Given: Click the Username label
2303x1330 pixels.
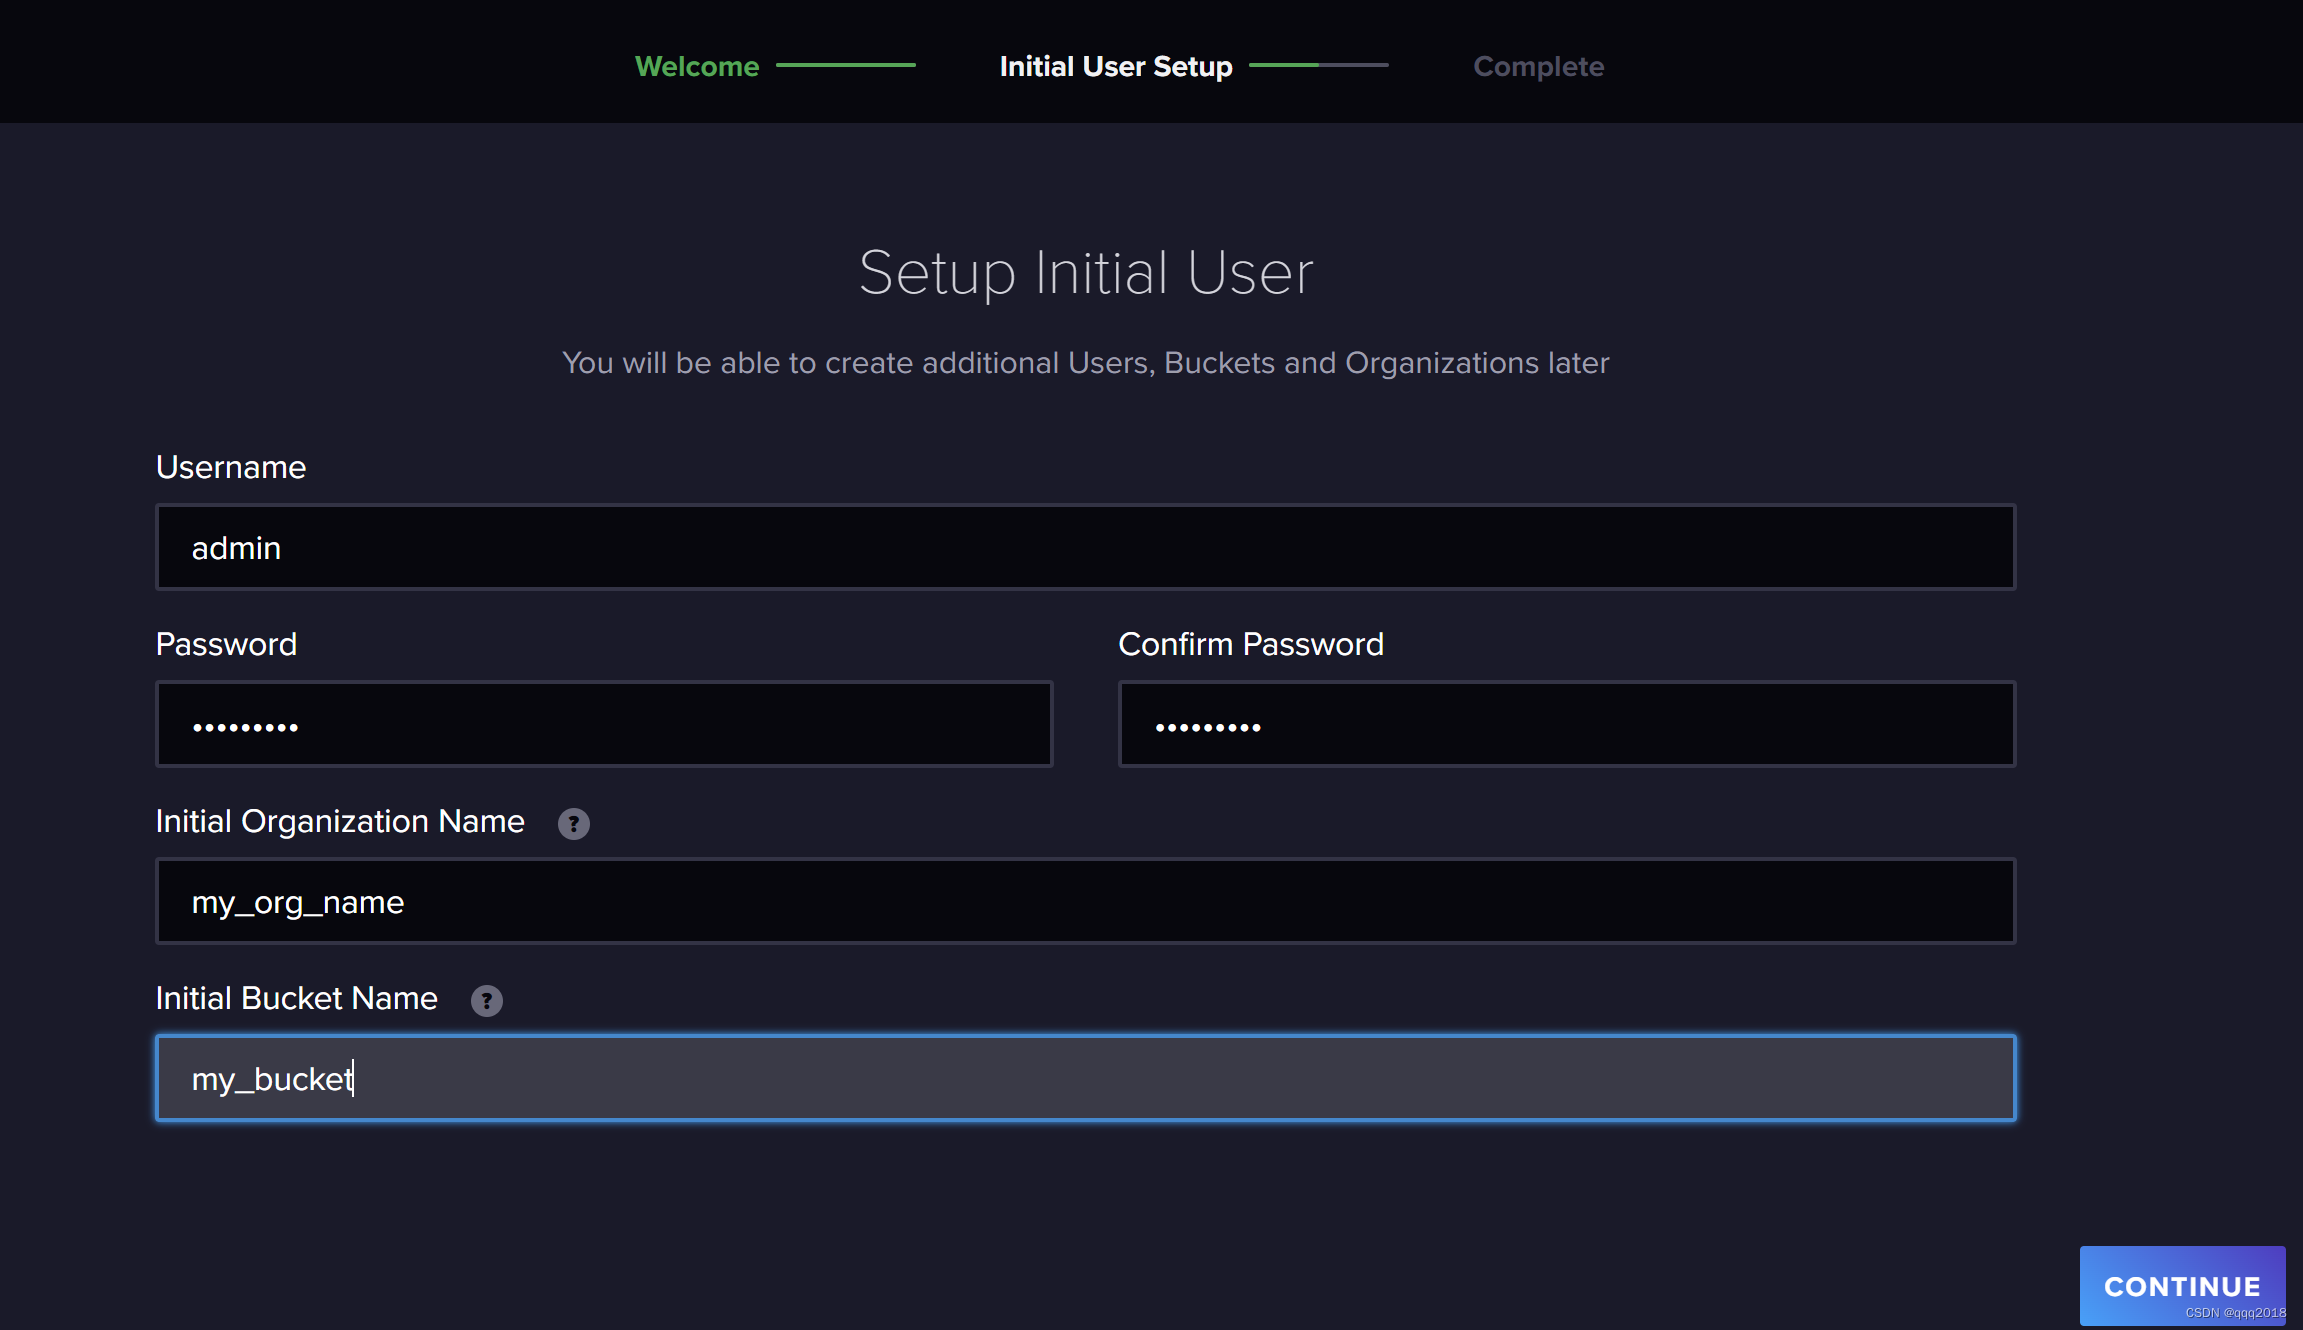Looking at the screenshot, I should (231, 467).
